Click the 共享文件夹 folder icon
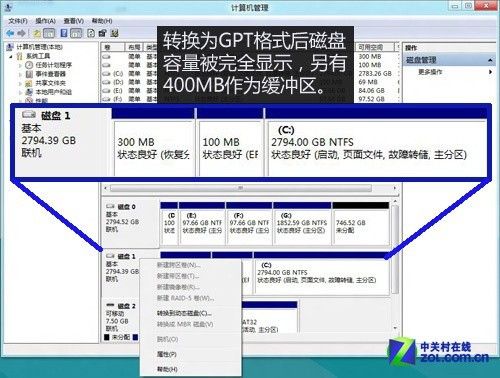 [29, 83]
